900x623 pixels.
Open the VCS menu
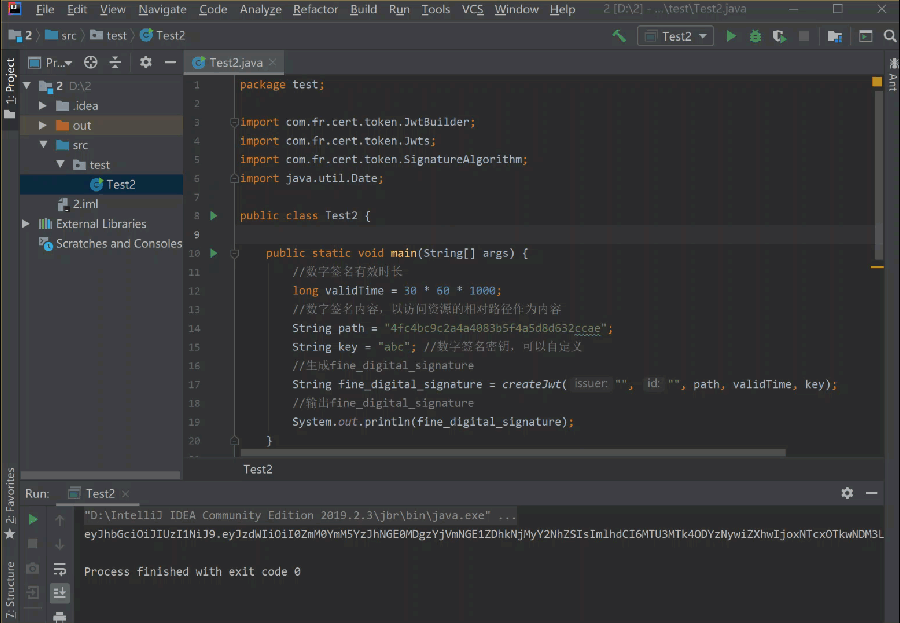pos(472,9)
